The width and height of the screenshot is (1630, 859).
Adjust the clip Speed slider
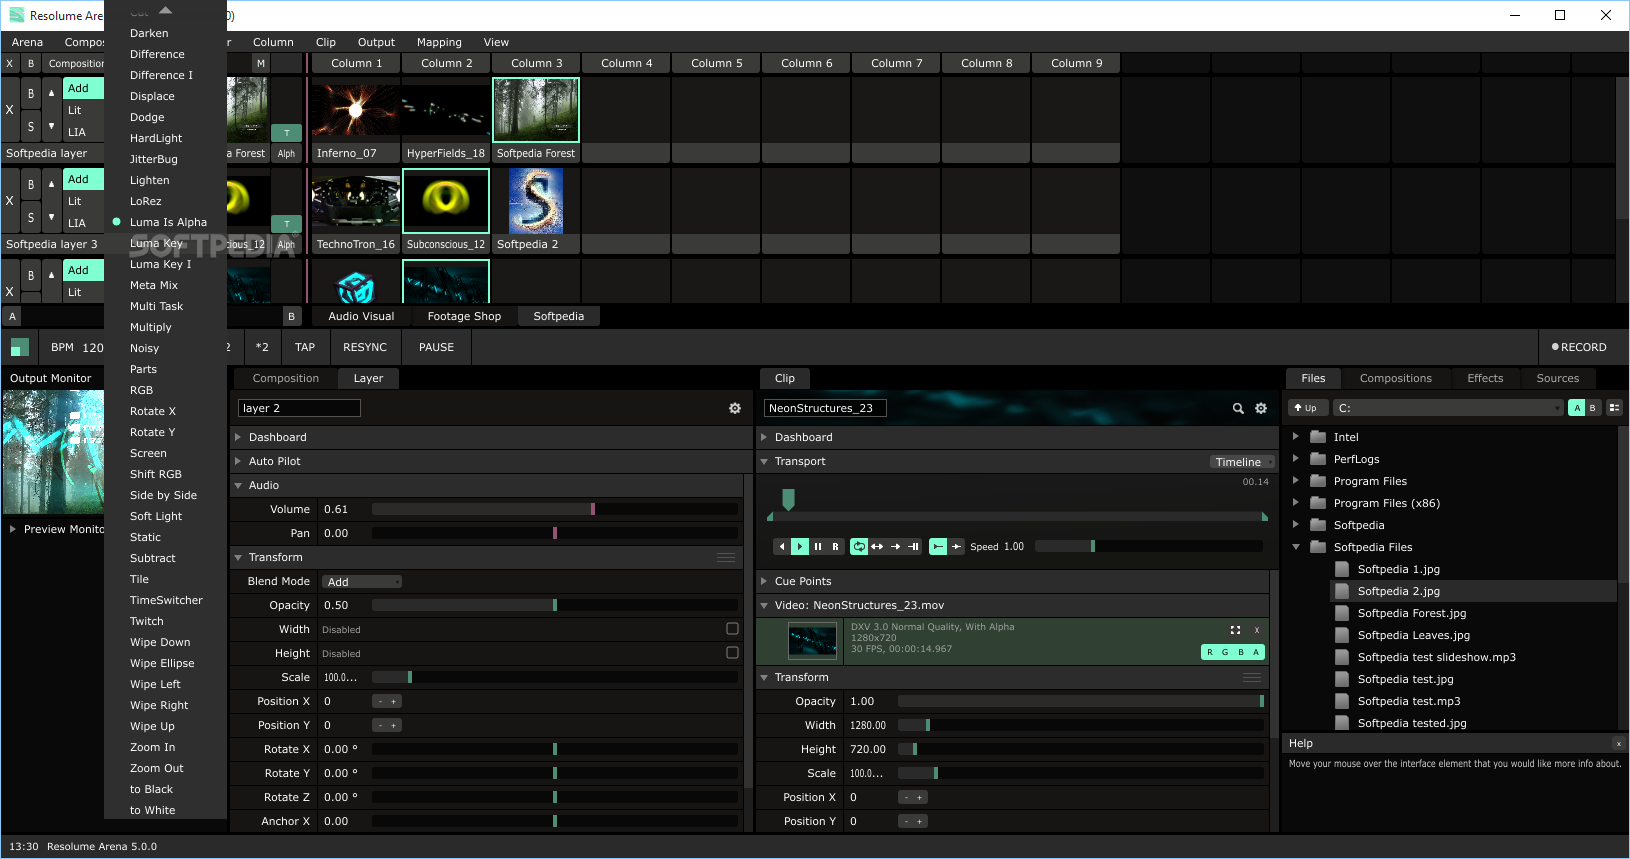[1149, 546]
